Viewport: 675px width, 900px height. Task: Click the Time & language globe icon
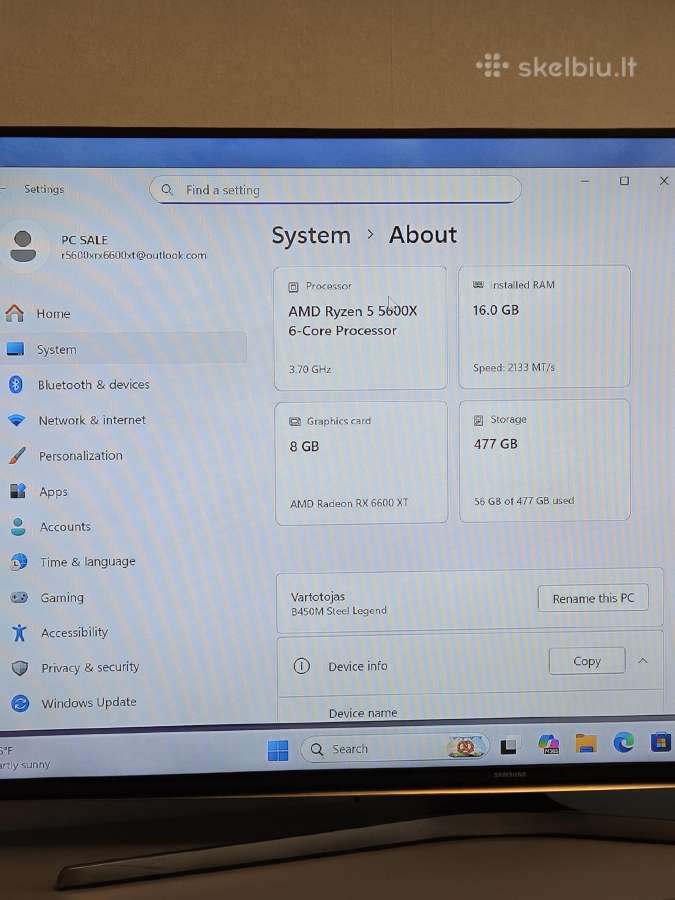coord(19,561)
